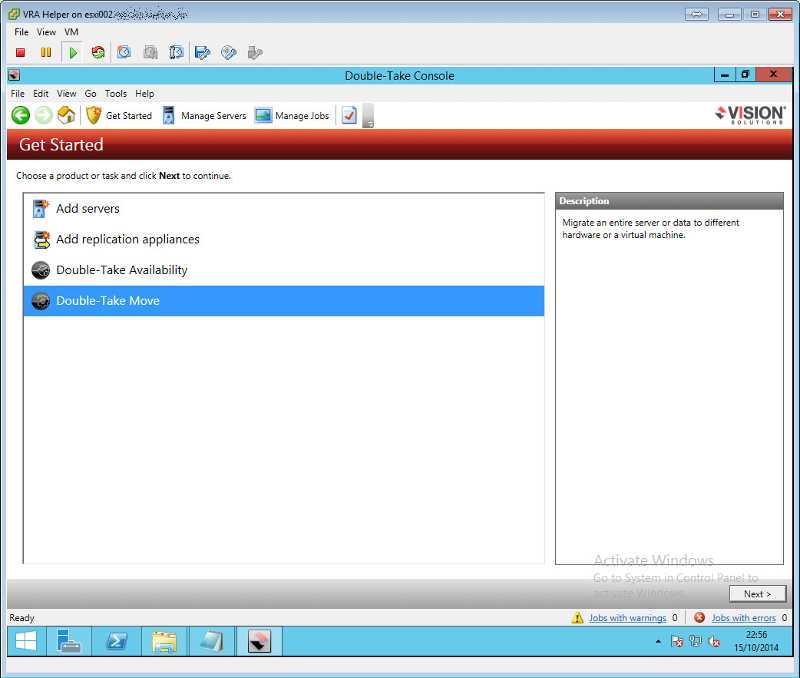The height and width of the screenshot is (678, 800).
Task: Click the Home house icon
Action: [x=66, y=115]
